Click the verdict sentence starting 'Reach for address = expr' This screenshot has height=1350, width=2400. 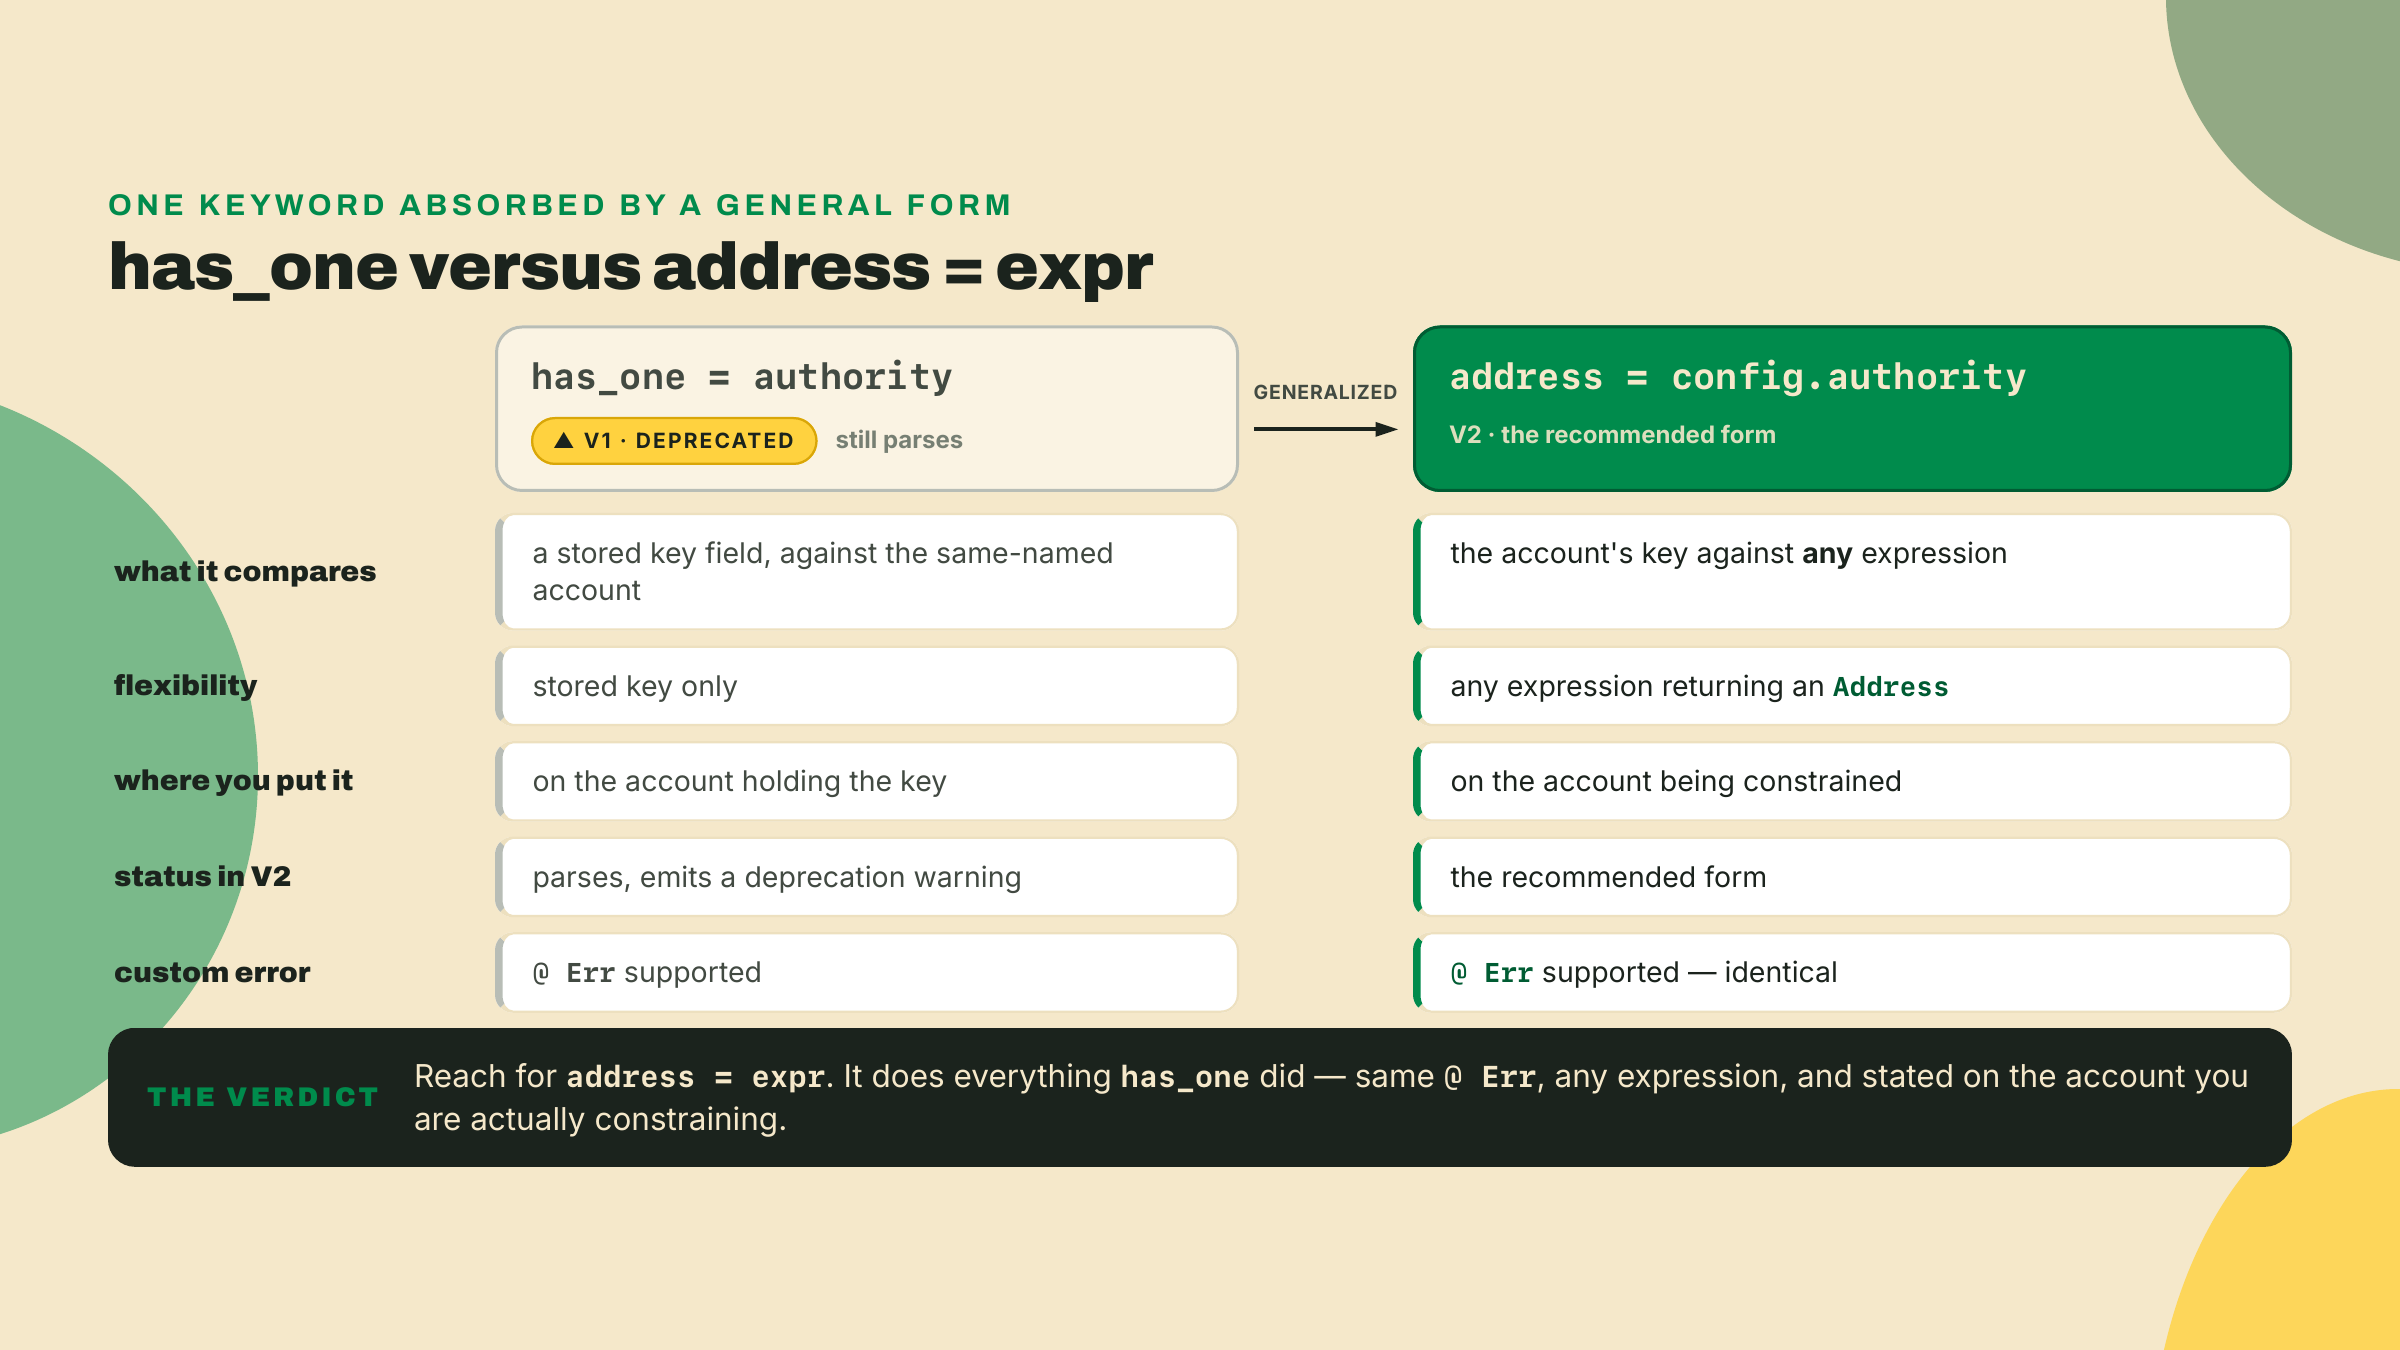click(x=1331, y=1097)
